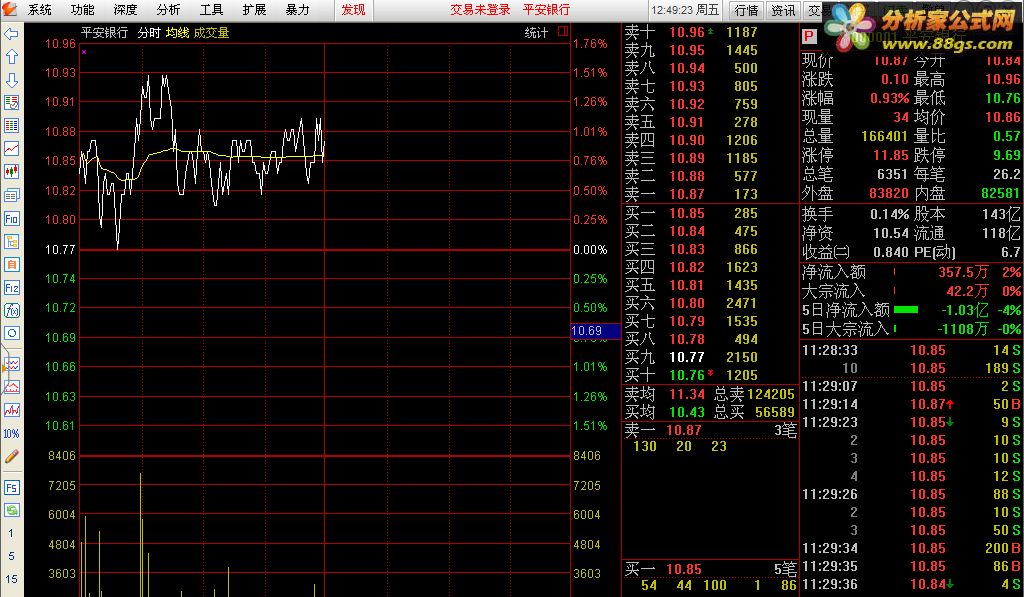
Task: Click the 卖十 10.96 order book row
Action: (710, 32)
